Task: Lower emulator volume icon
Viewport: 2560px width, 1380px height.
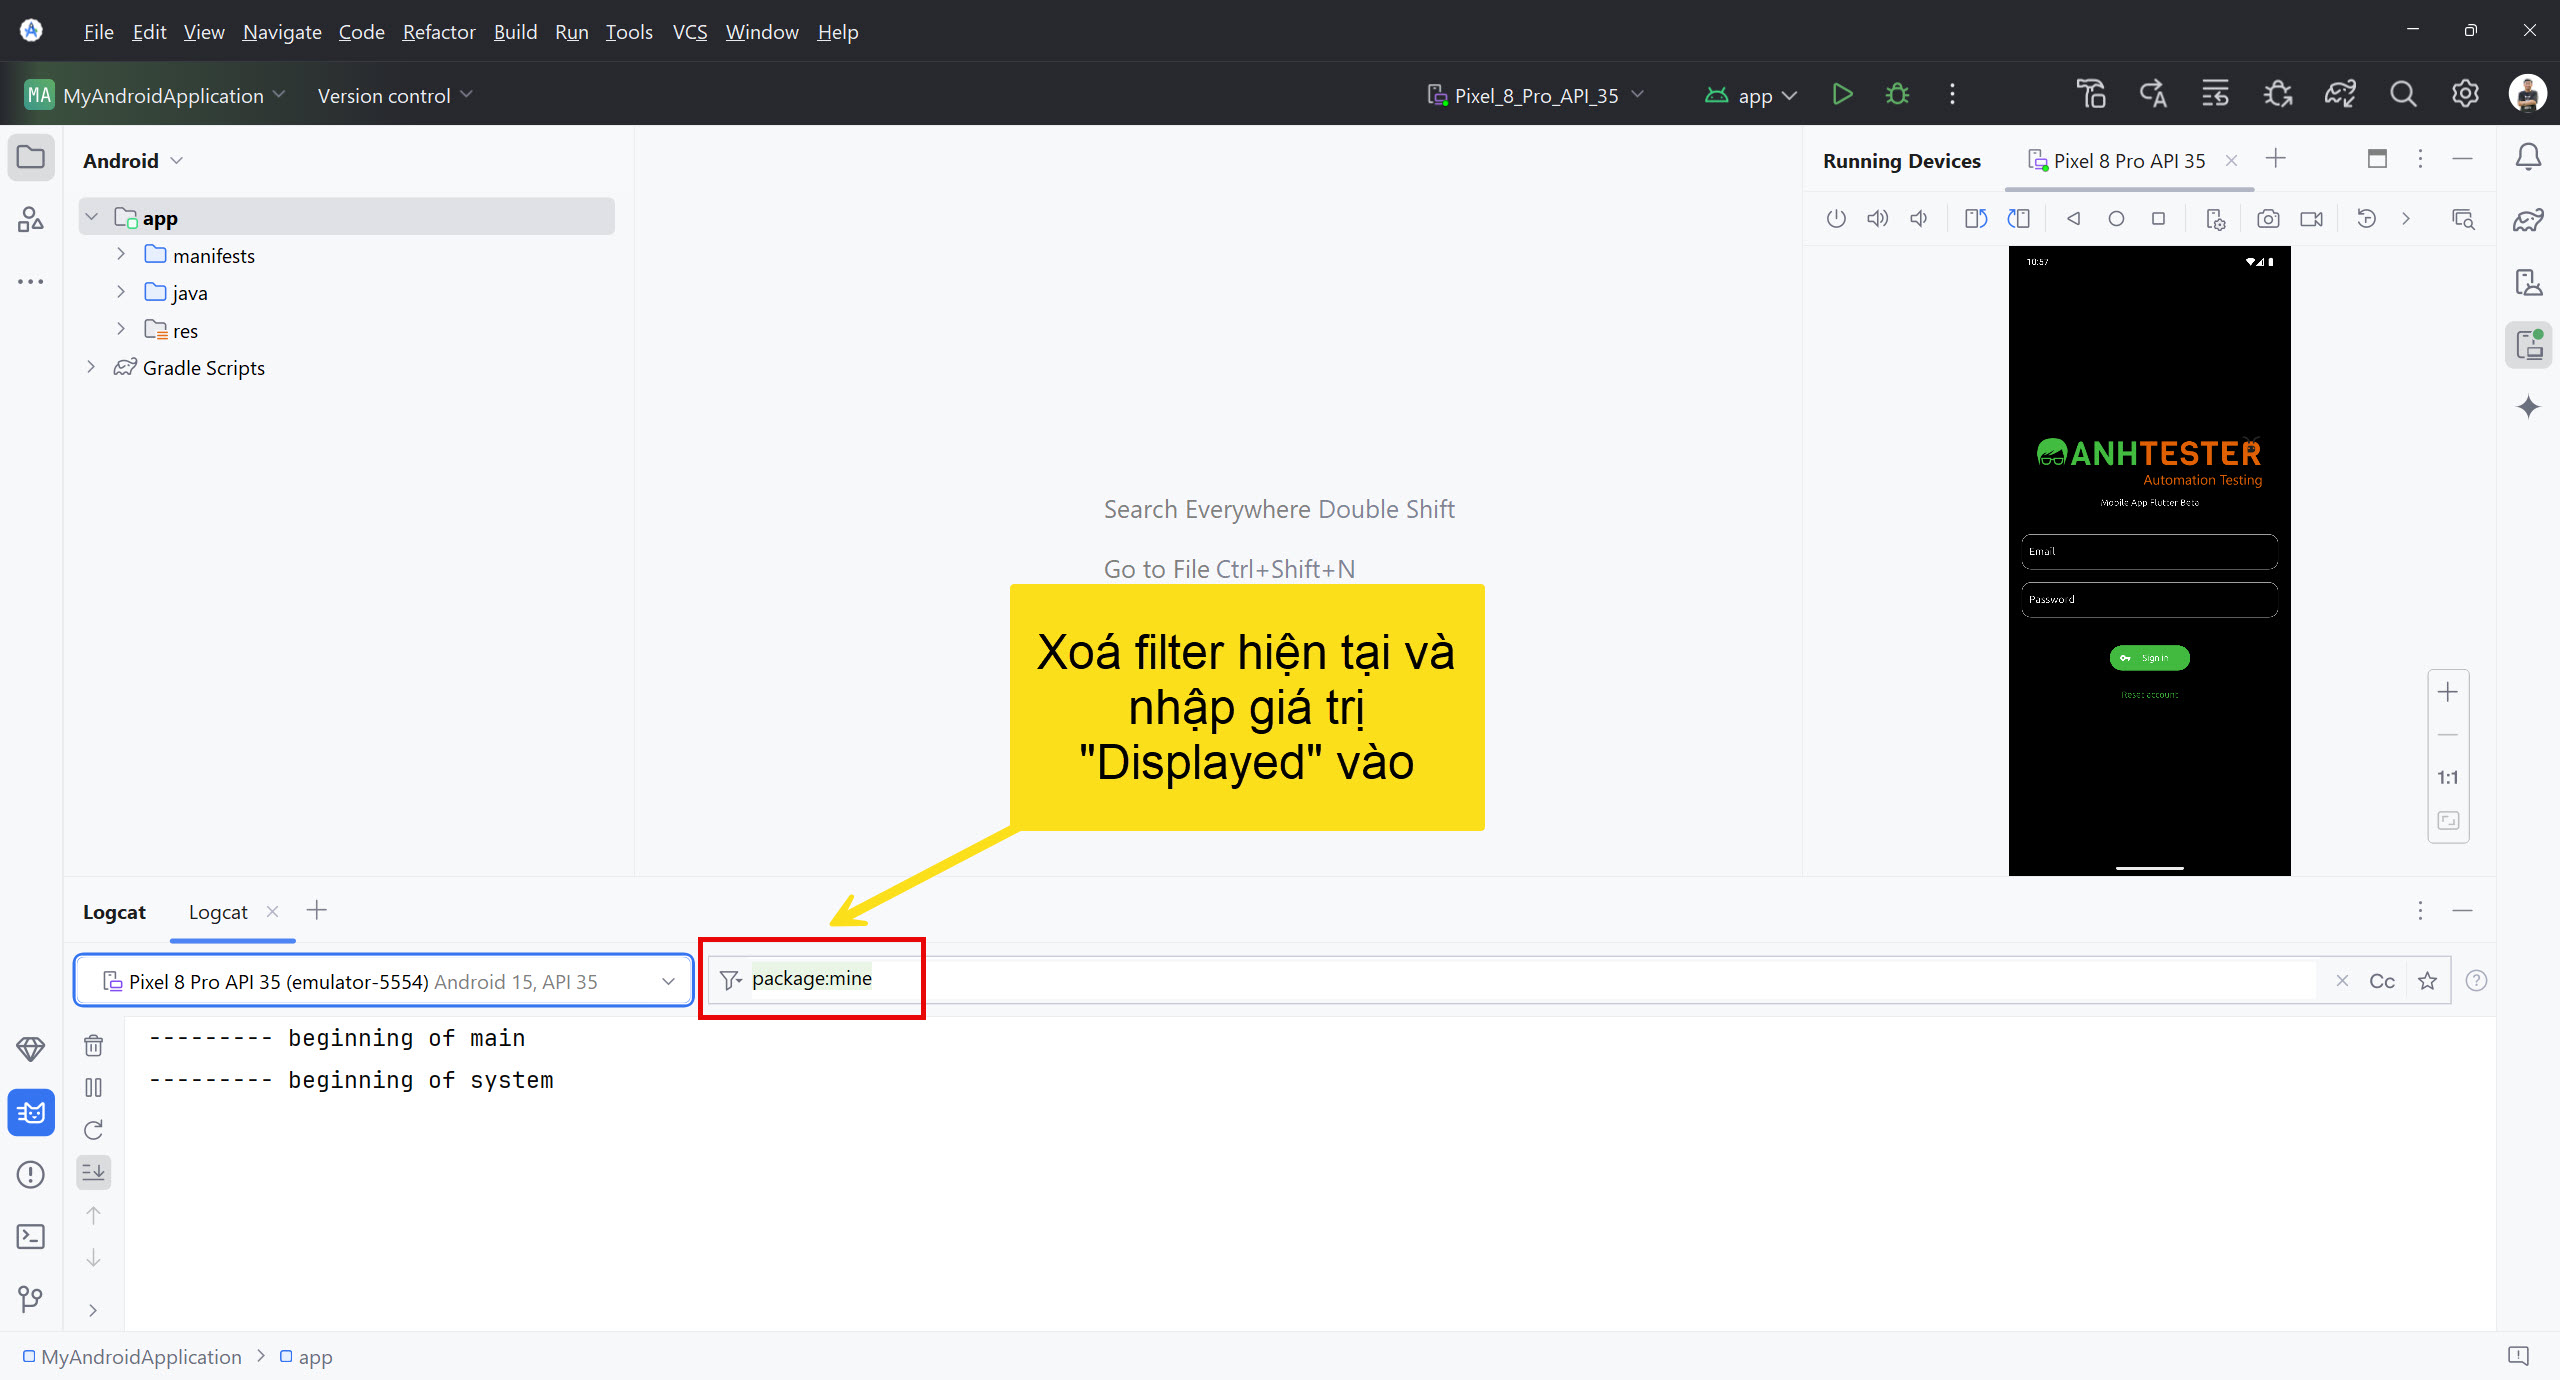Action: (1919, 219)
